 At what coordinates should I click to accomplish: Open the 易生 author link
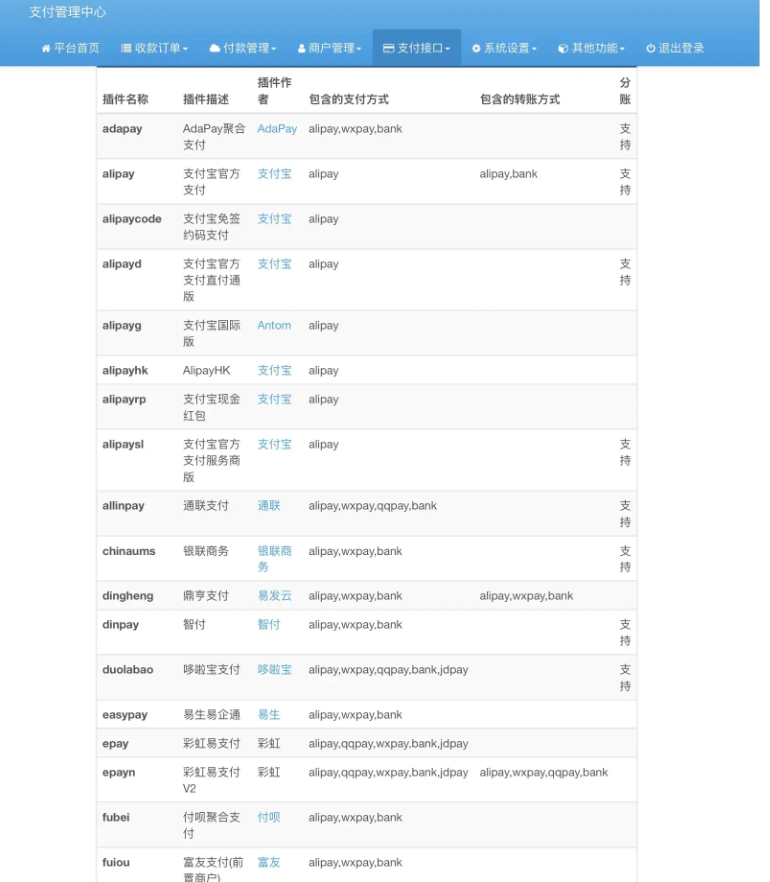[x=269, y=715]
